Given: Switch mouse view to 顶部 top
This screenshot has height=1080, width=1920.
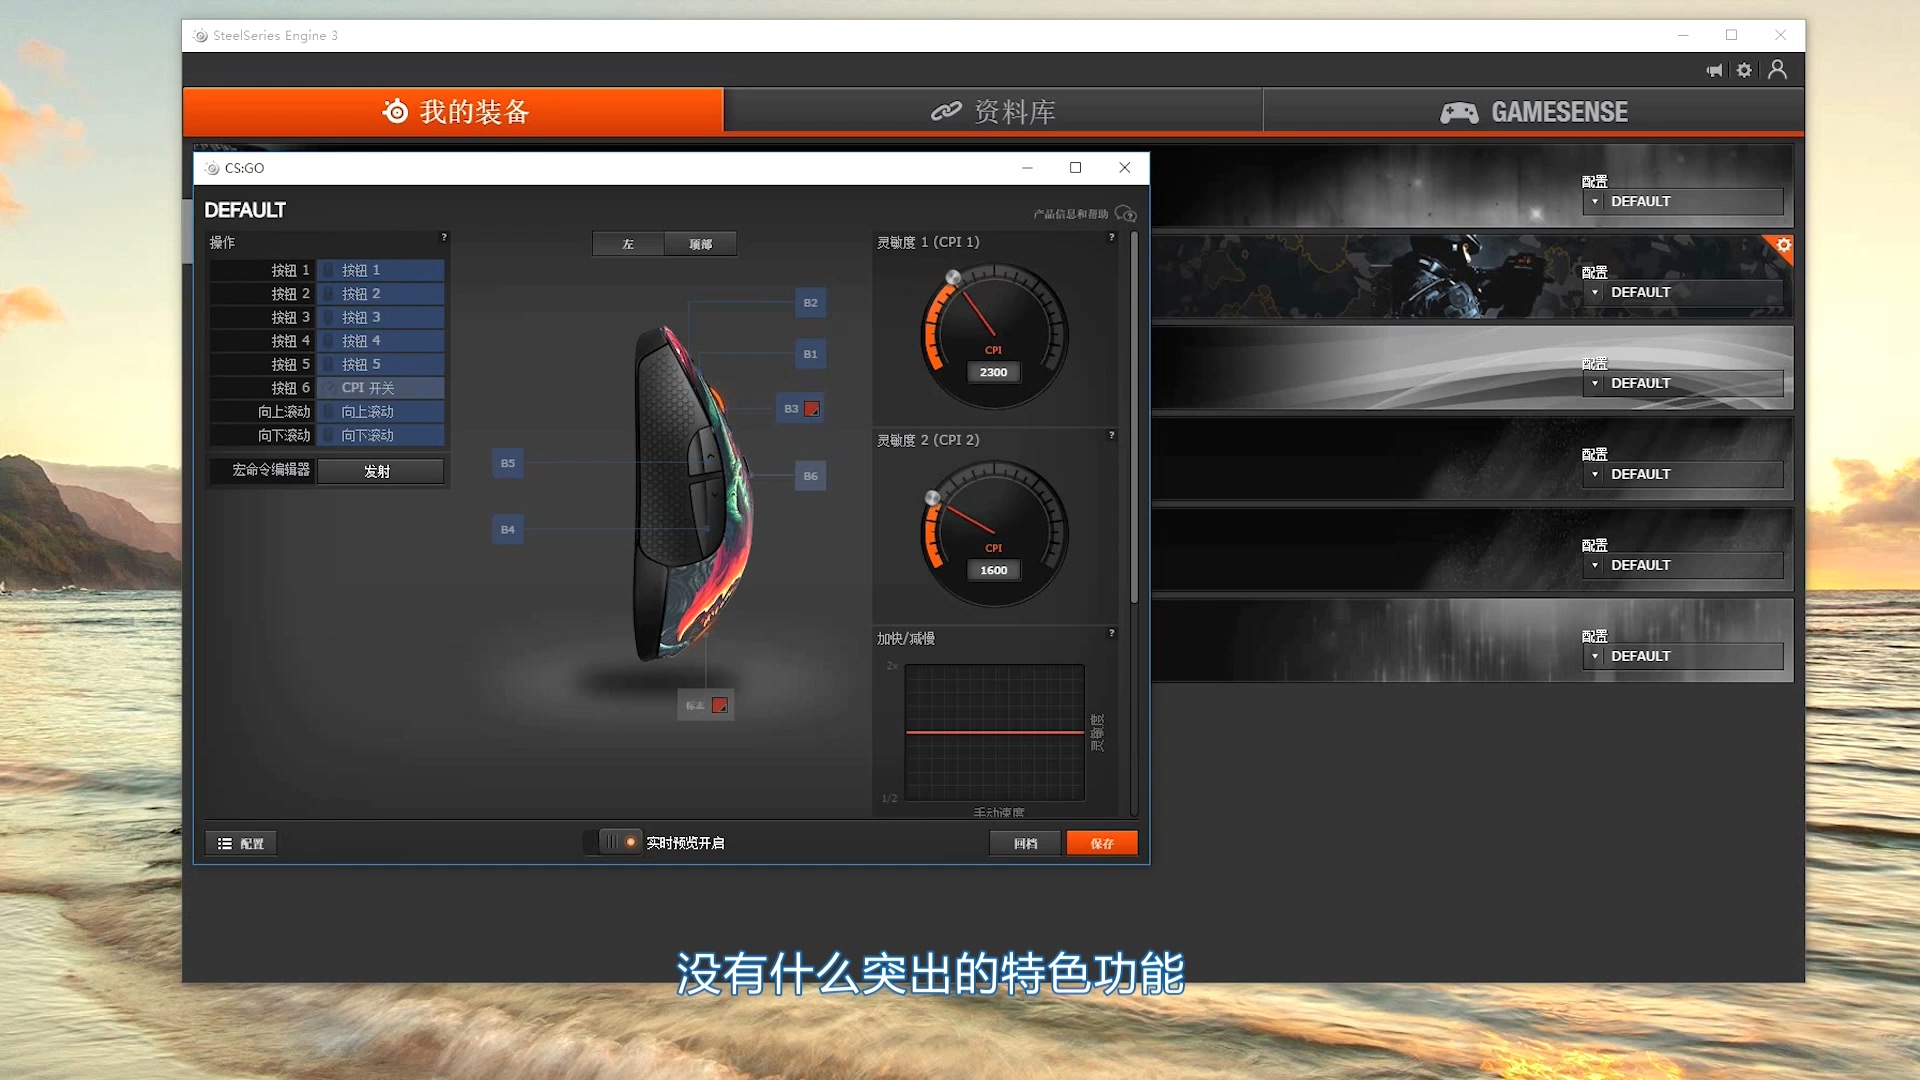Looking at the screenshot, I should [700, 244].
